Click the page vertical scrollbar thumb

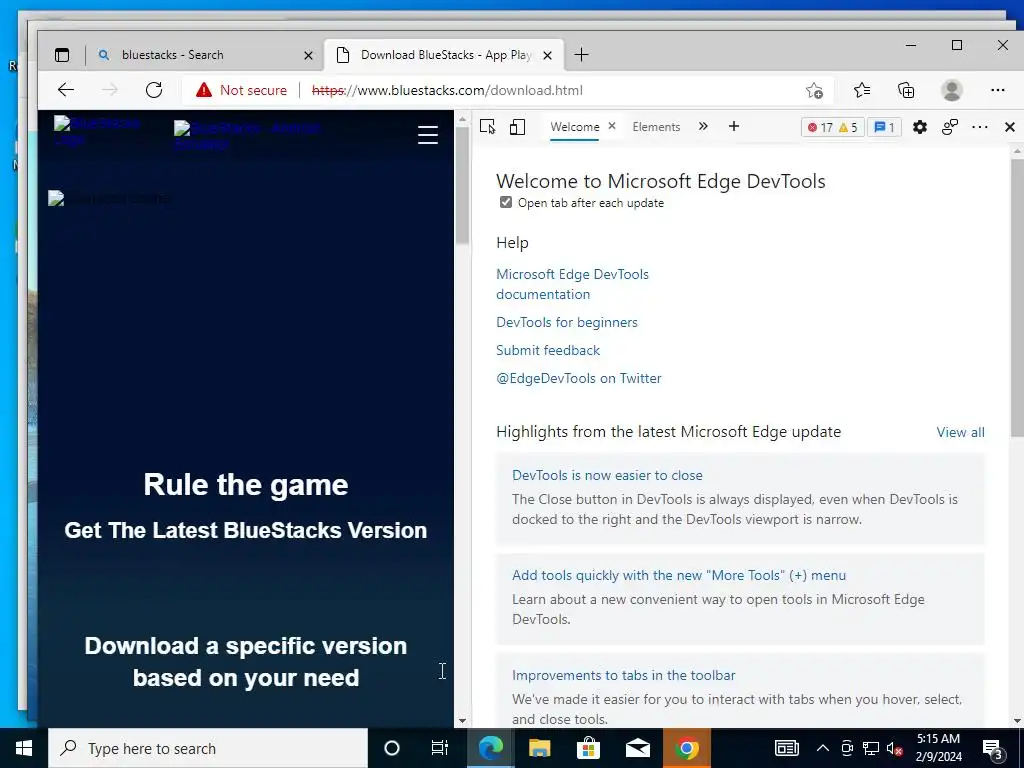pos(462,186)
